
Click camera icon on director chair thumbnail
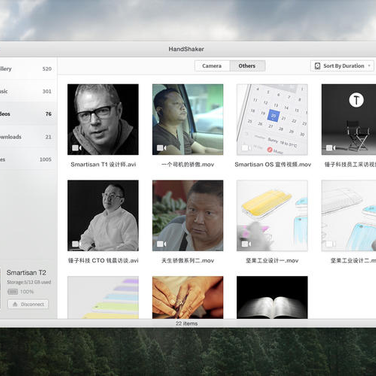point(331,148)
